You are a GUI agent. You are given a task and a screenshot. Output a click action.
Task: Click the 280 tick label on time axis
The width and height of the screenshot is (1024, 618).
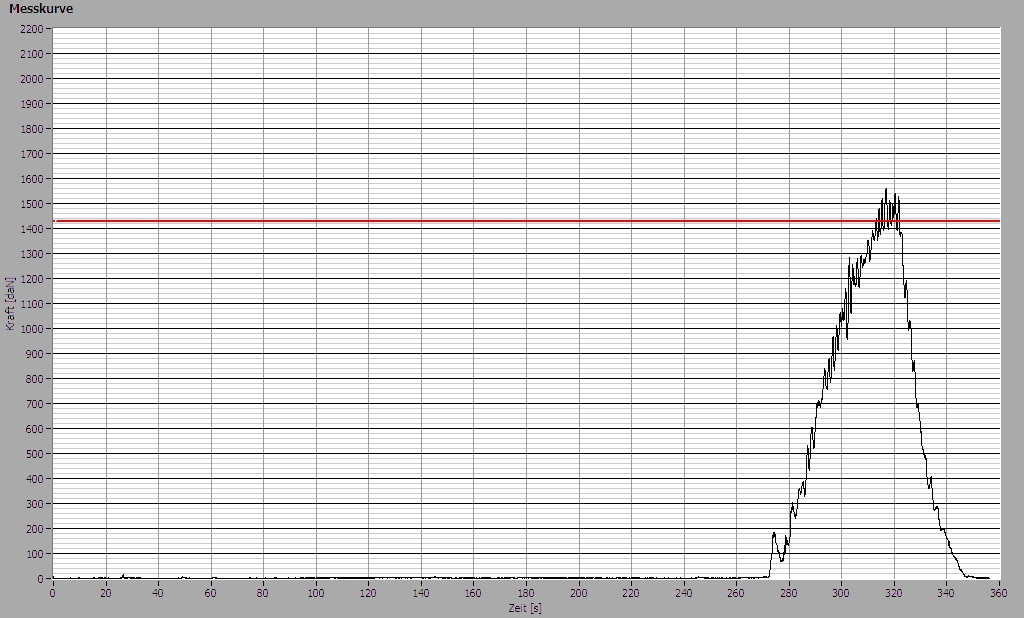[x=789, y=593]
